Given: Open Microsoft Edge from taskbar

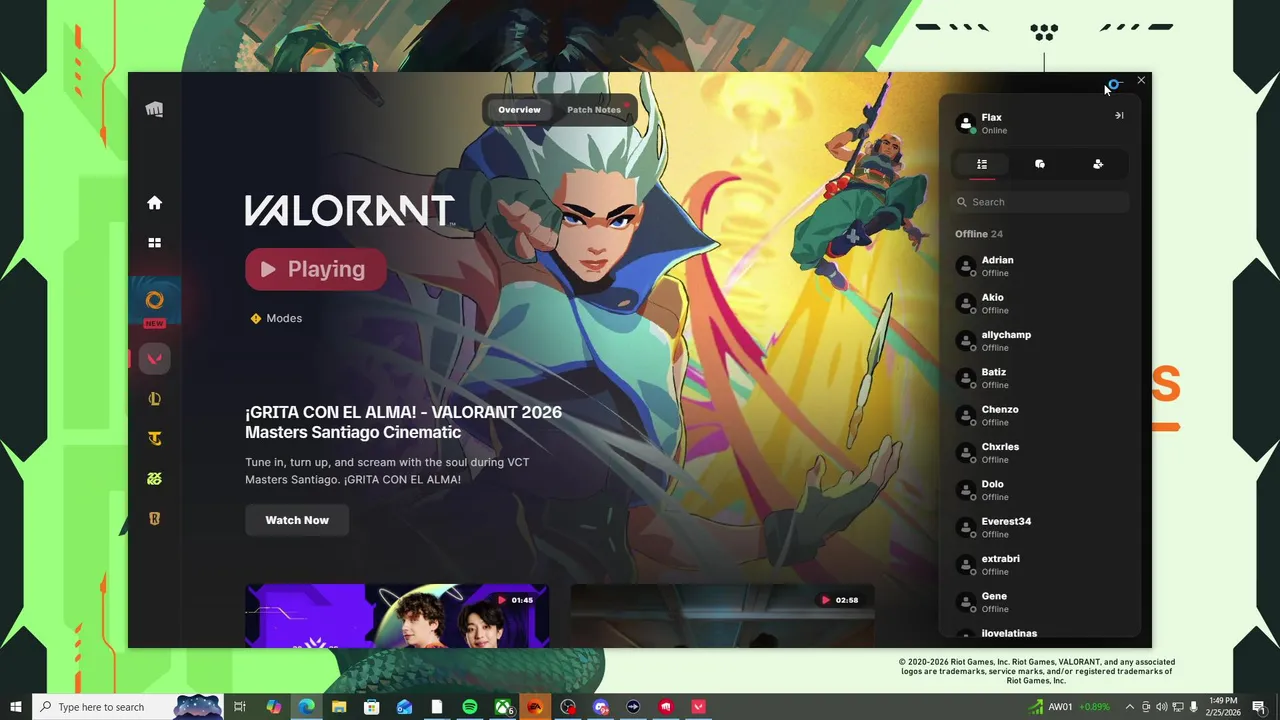Looking at the screenshot, I should pos(306,707).
